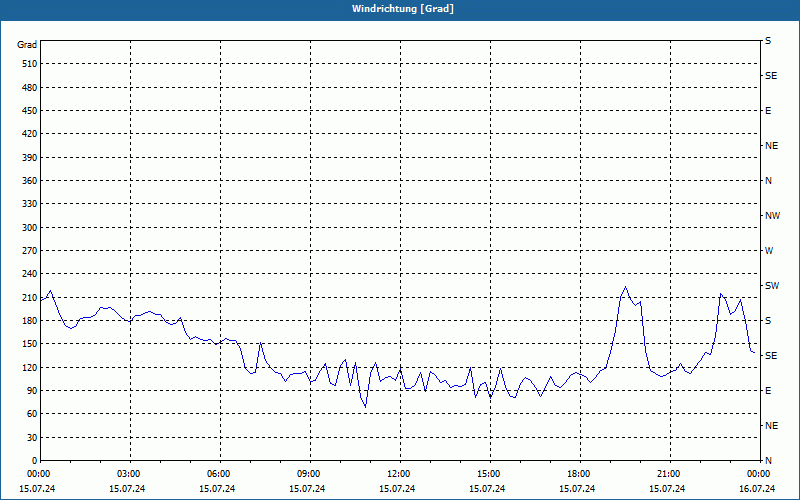Select the 15.07.24 date under 09:00

(x=307, y=489)
